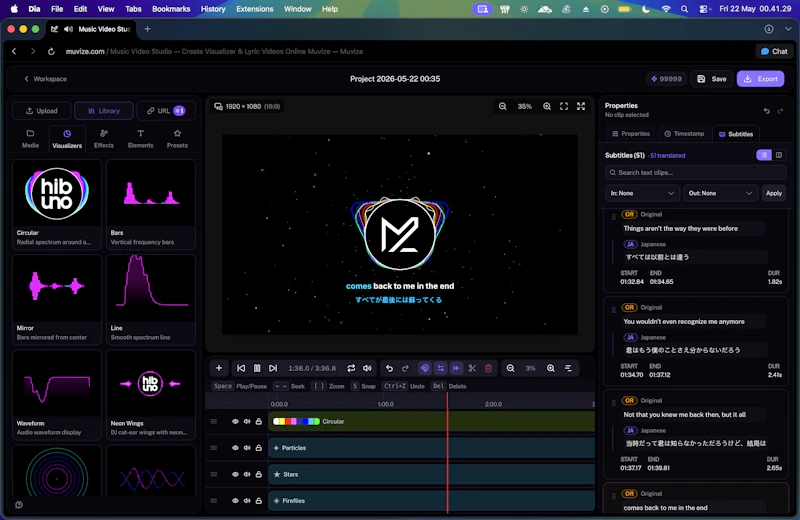800x520 pixels.
Task: Open the browser downloads icon
Action: click(769, 29)
